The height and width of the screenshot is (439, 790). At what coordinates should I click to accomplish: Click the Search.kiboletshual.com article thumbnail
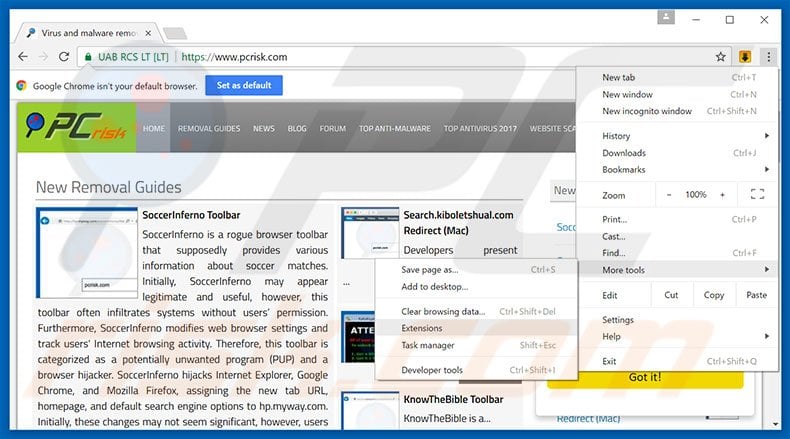tap(370, 232)
